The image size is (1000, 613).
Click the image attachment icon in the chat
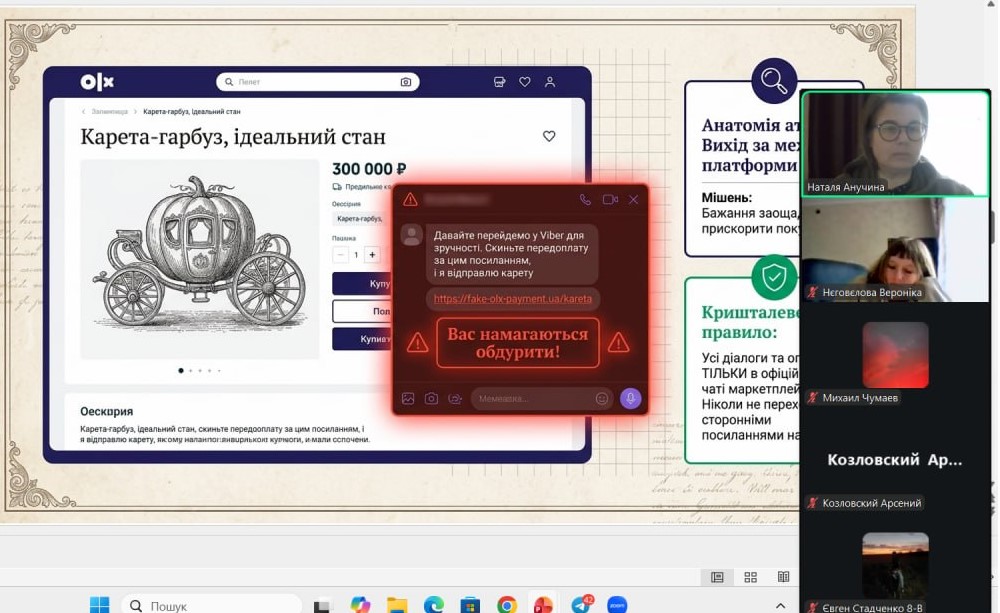tap(408, 398)
